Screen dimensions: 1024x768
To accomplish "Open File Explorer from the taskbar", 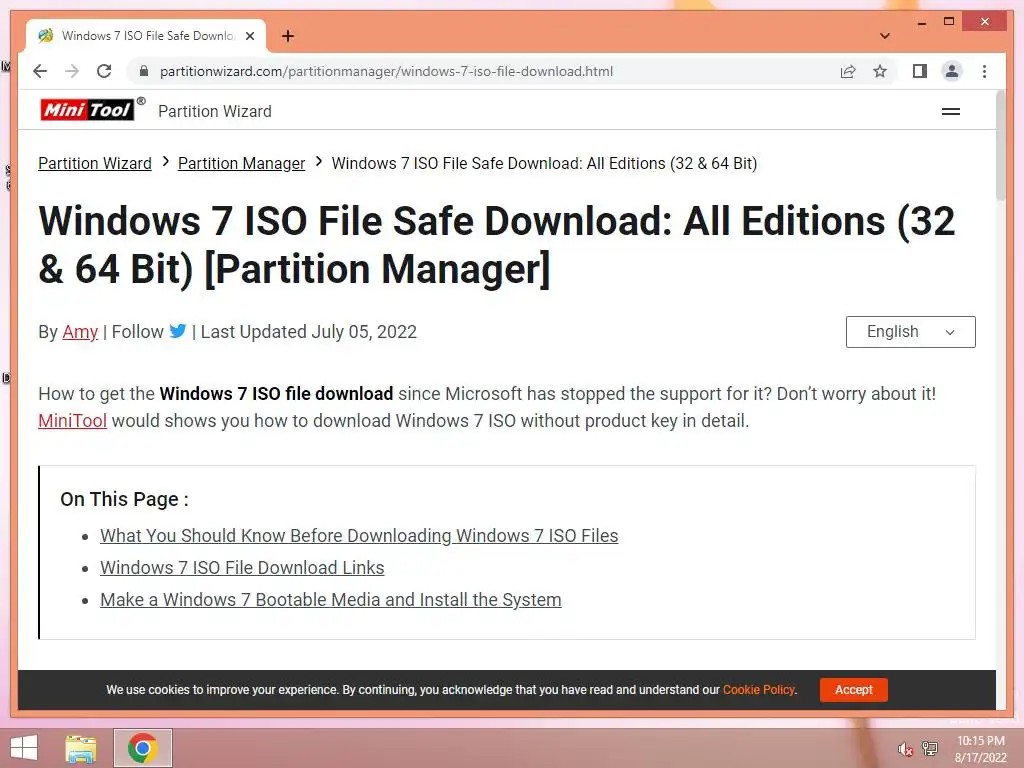I will click(81, 748).
